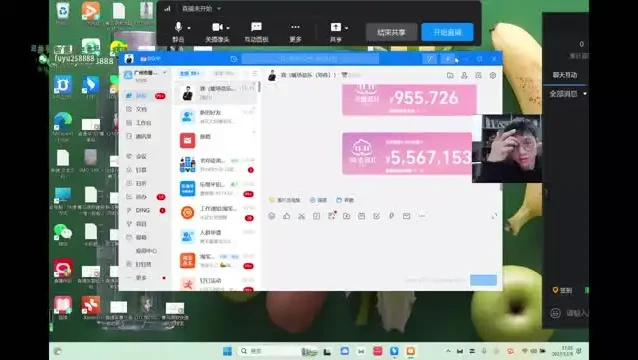Click the 共享 share screen icon

coord(335,27)
